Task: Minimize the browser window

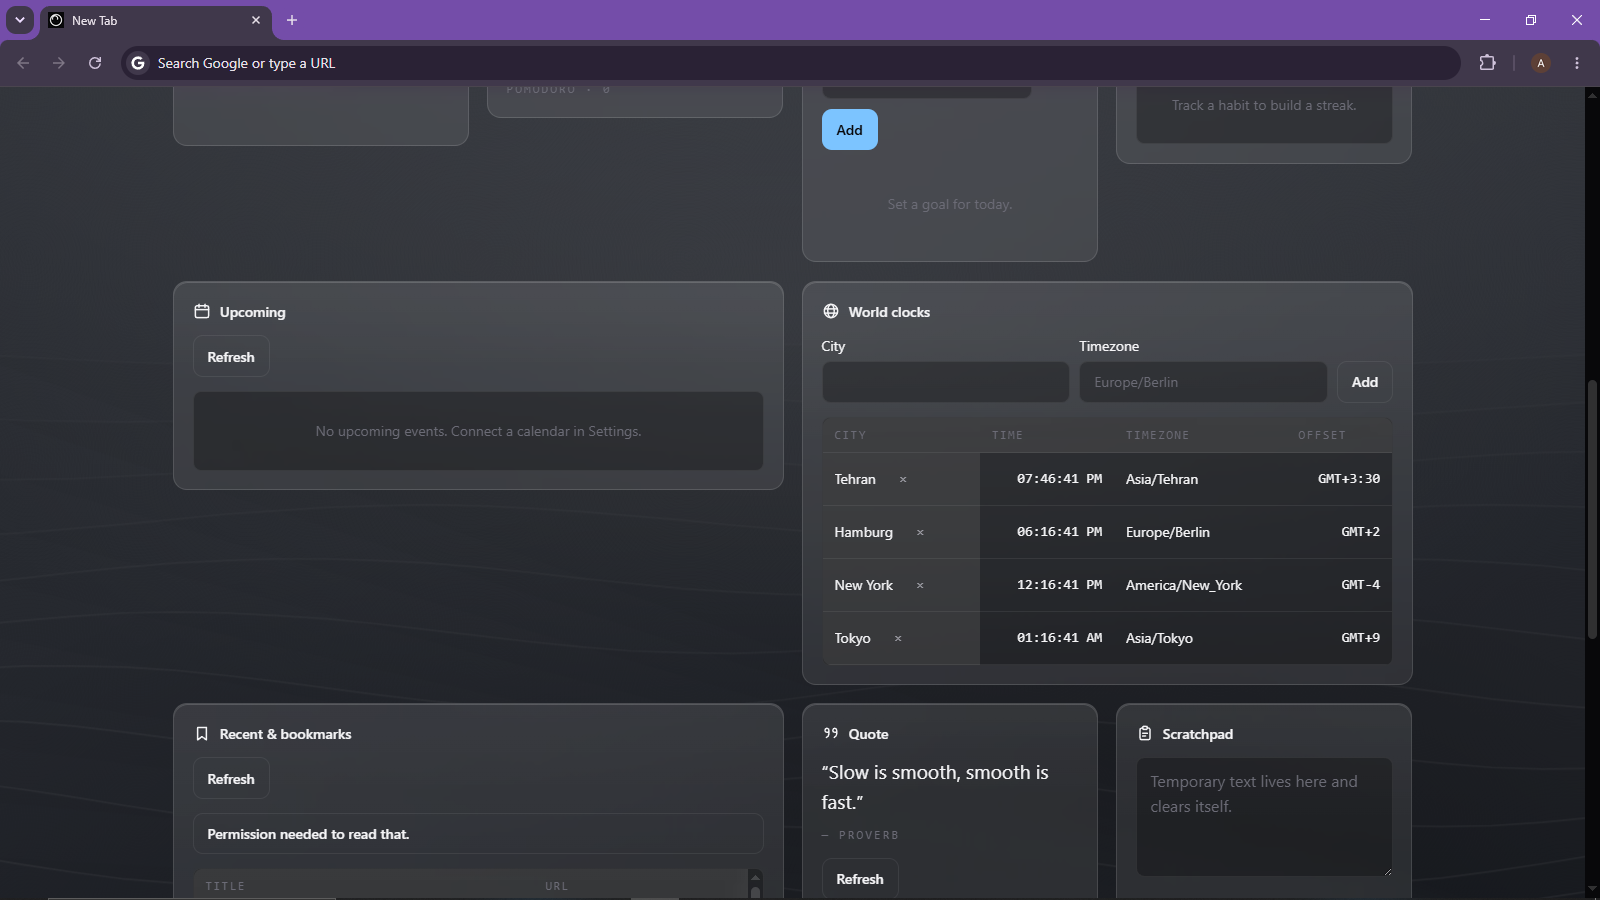Action: coord(1485,20)
